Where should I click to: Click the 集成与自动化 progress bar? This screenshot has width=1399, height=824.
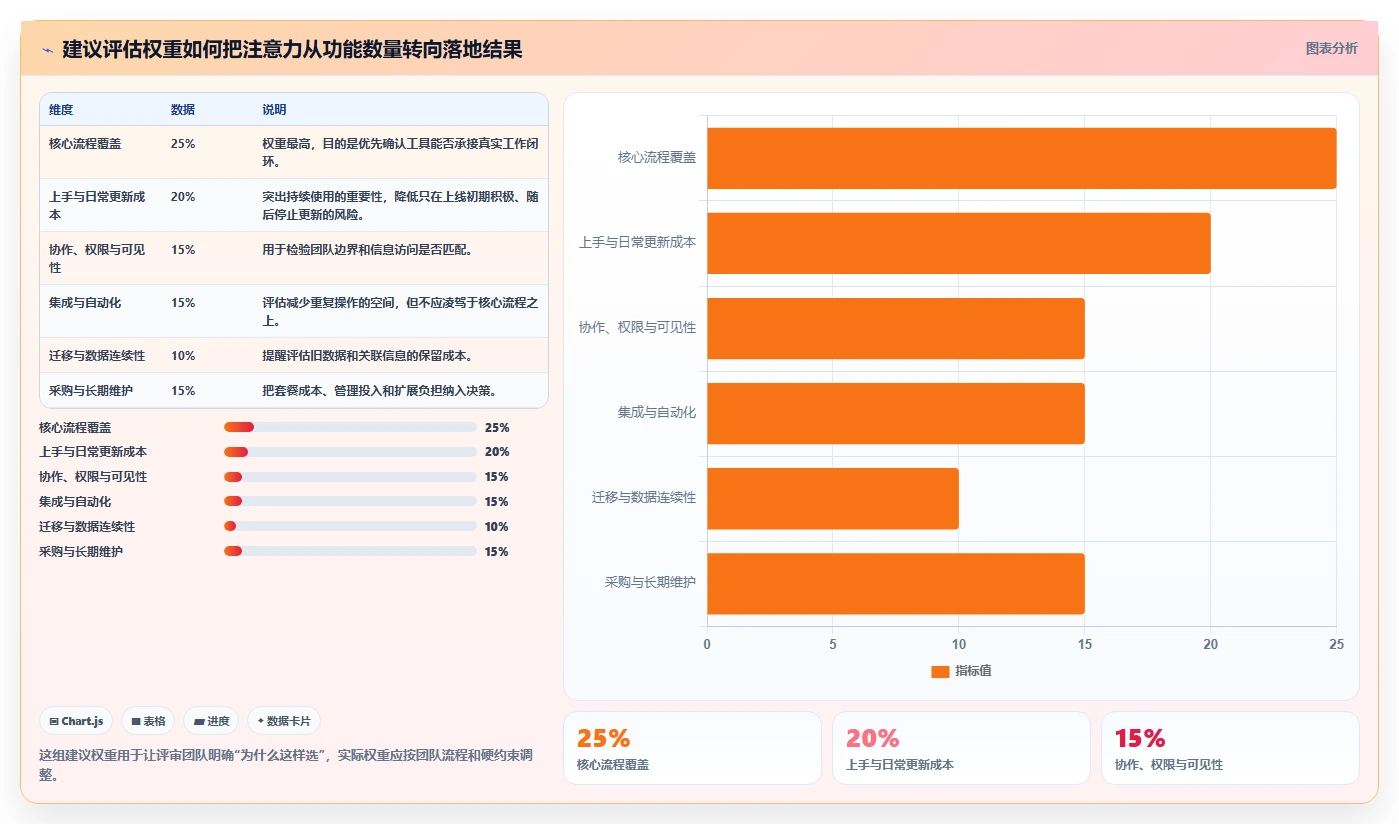point(350,502)
